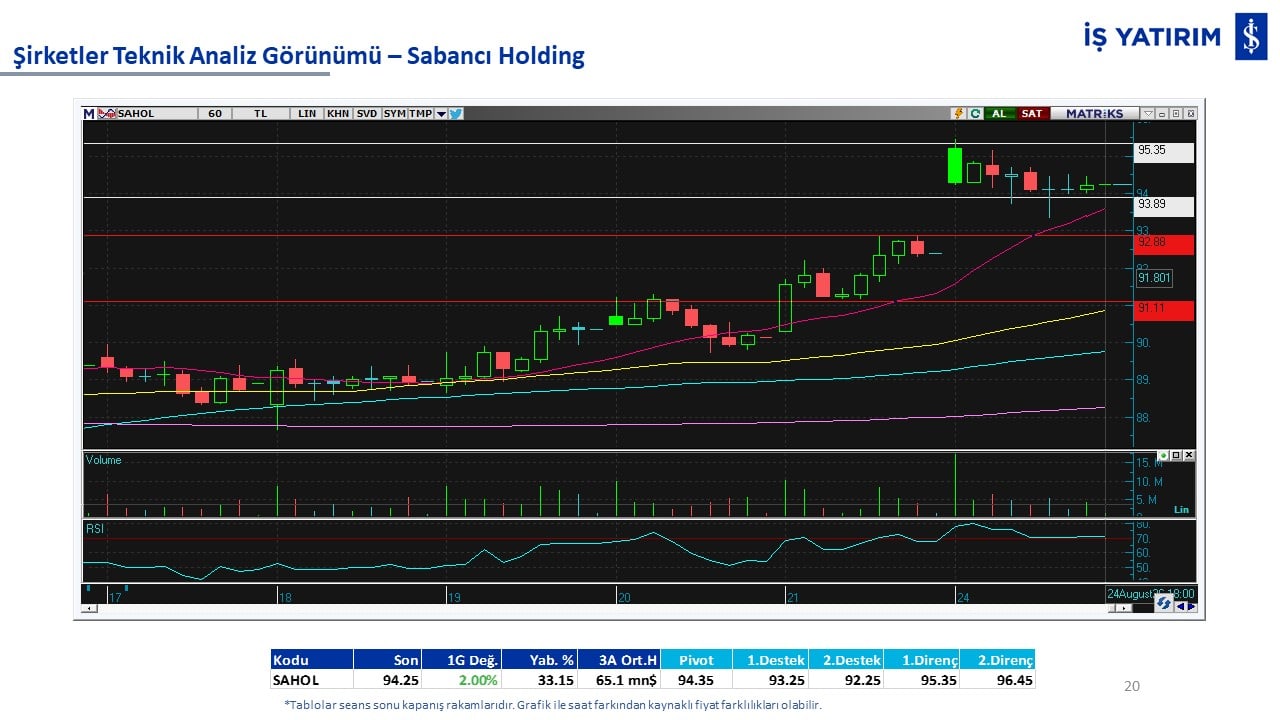Close the SAHOL chart window
The width and height of the screenshot is (1280, 720).
(1190, 114)
